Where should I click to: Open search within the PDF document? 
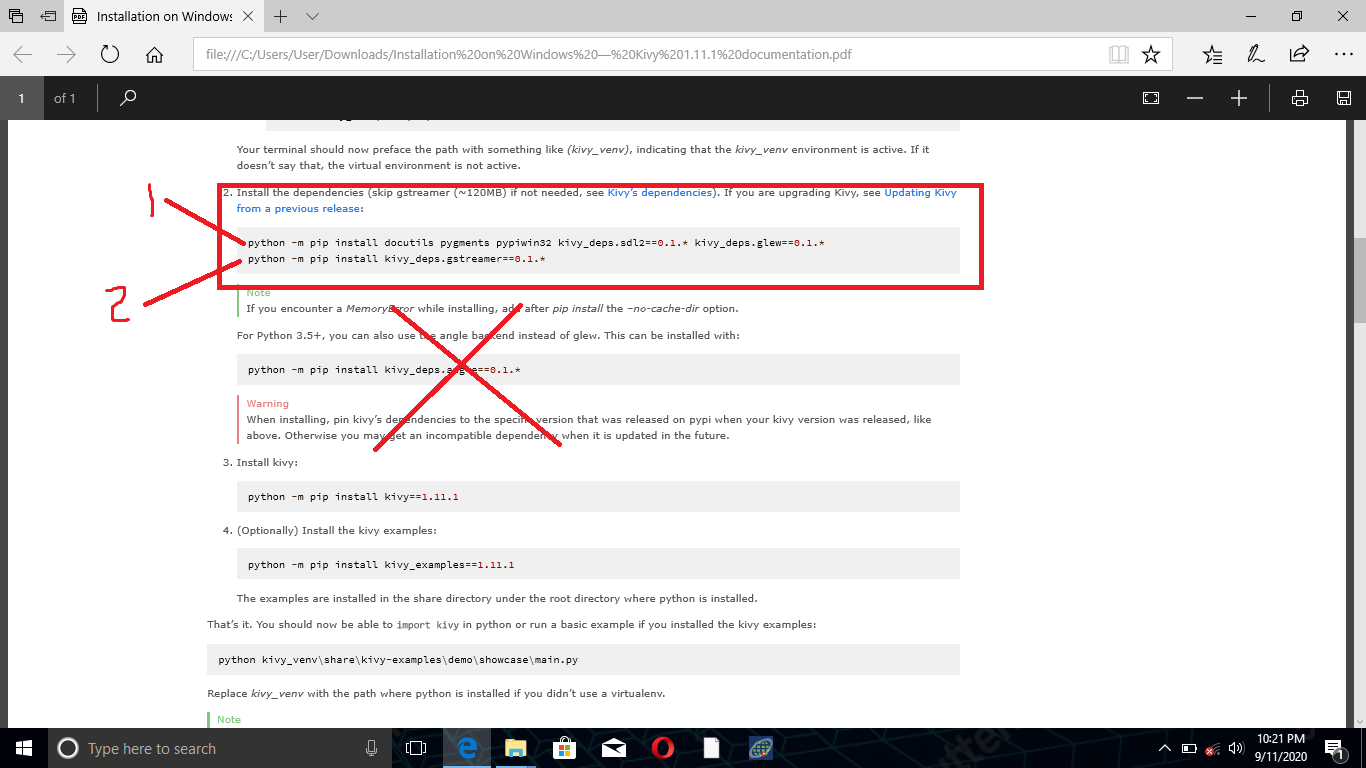[128, 97]
